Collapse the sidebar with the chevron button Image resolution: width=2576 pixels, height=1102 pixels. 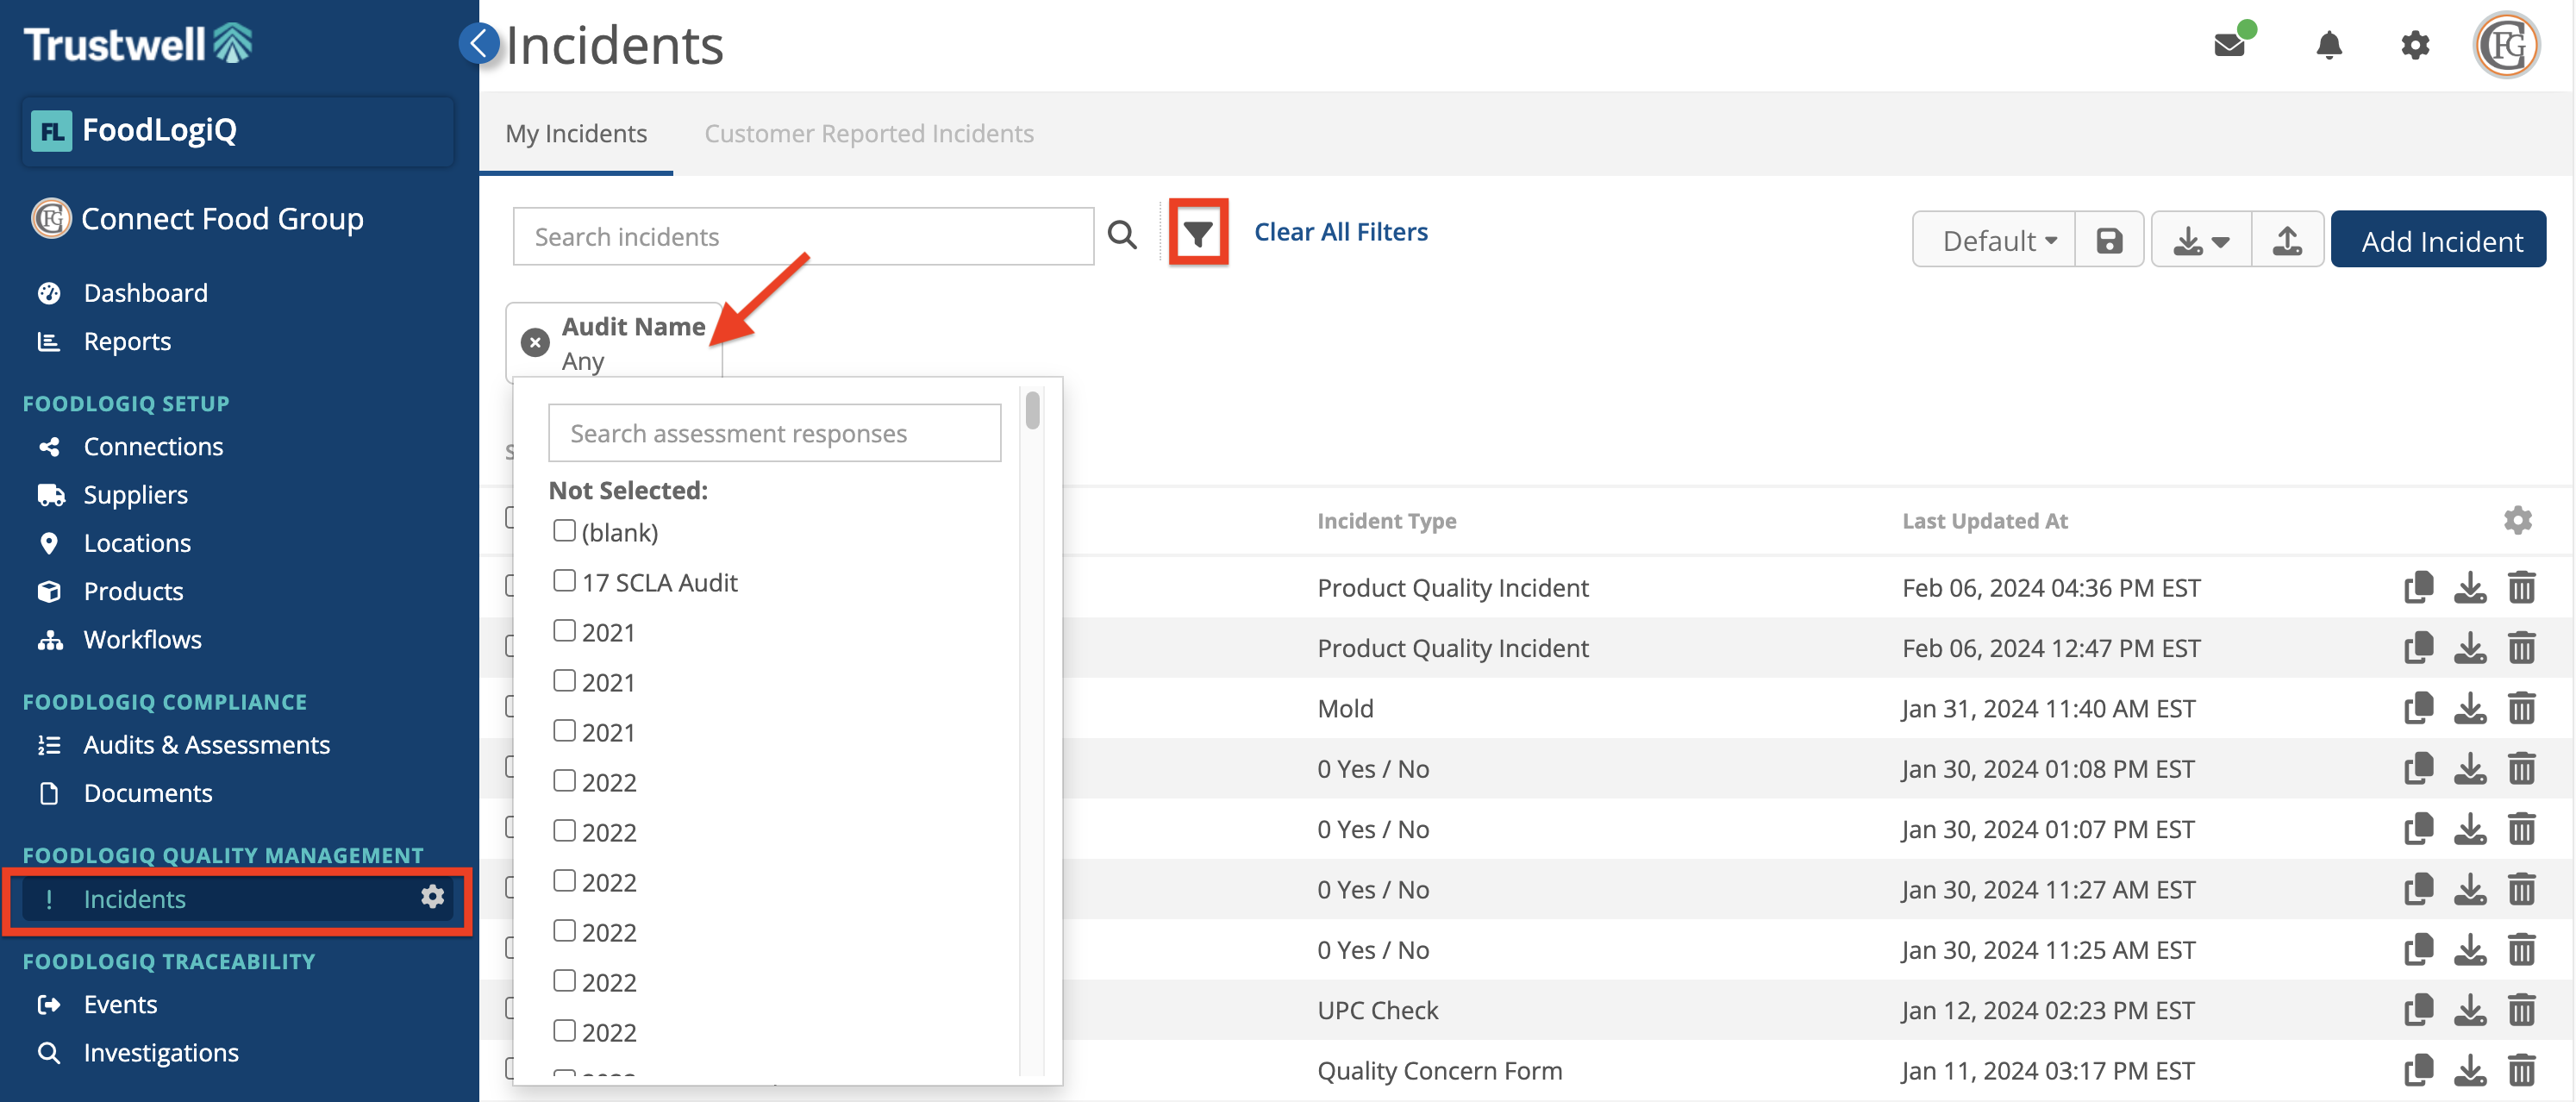tap(479, 43)
